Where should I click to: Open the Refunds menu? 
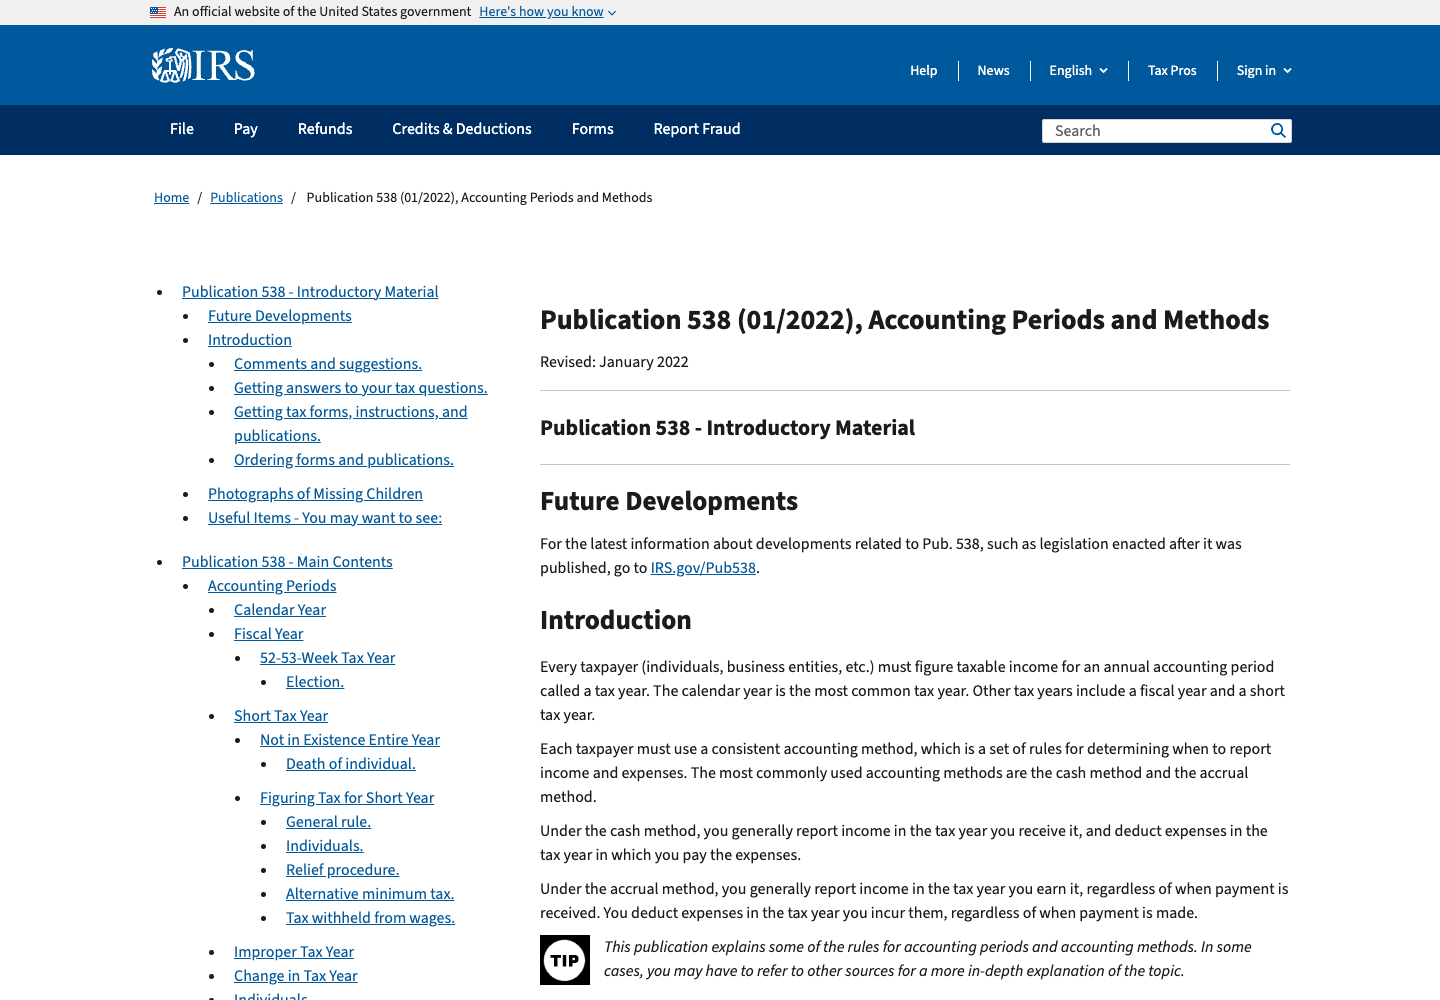325,129
